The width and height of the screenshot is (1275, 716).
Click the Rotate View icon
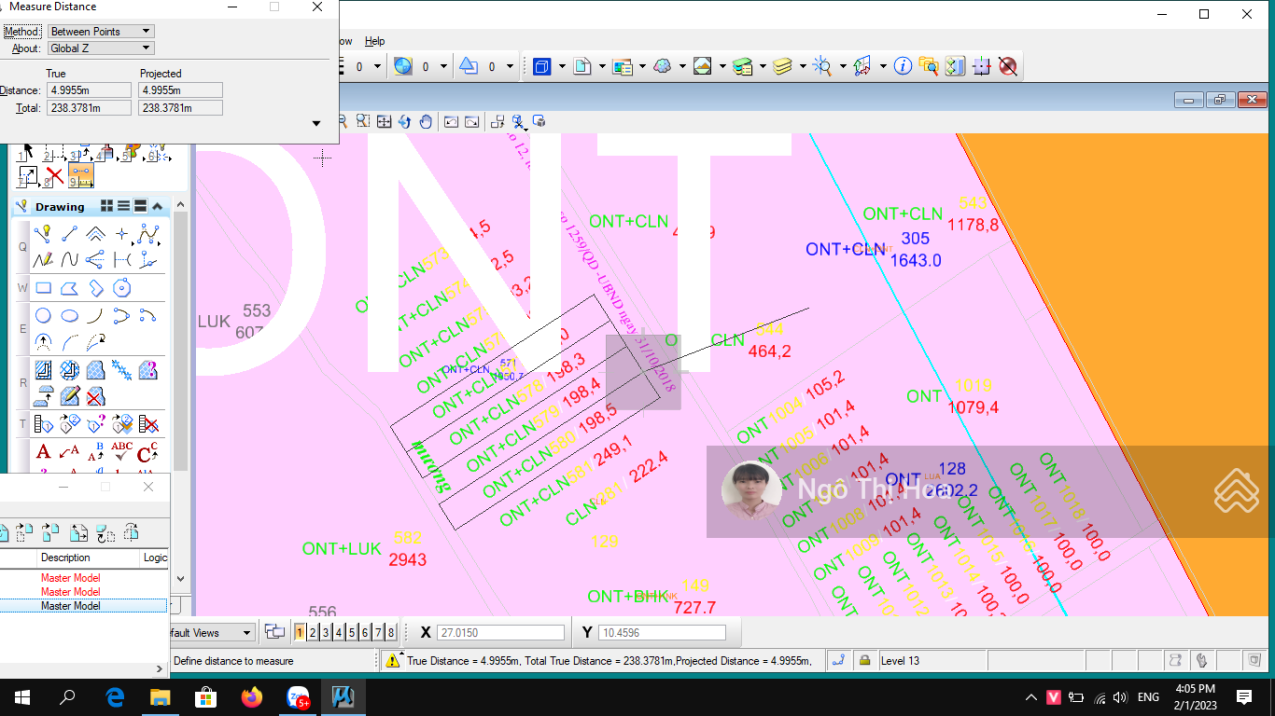pyautogui.click(x=404, y=122)
